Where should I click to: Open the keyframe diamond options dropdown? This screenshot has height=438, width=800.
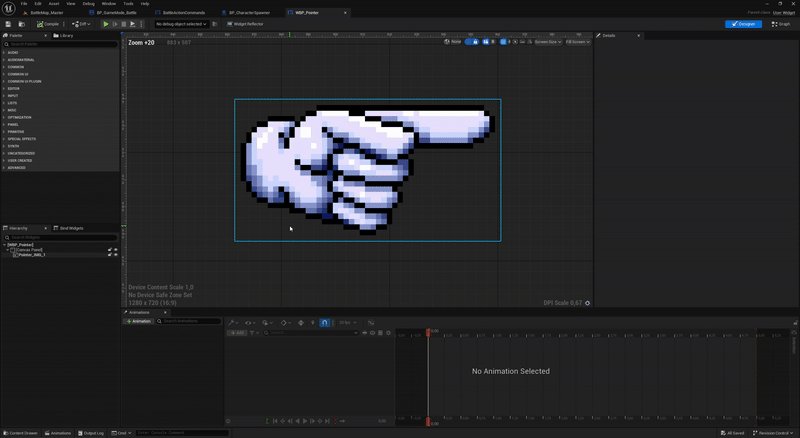point(285,323)
